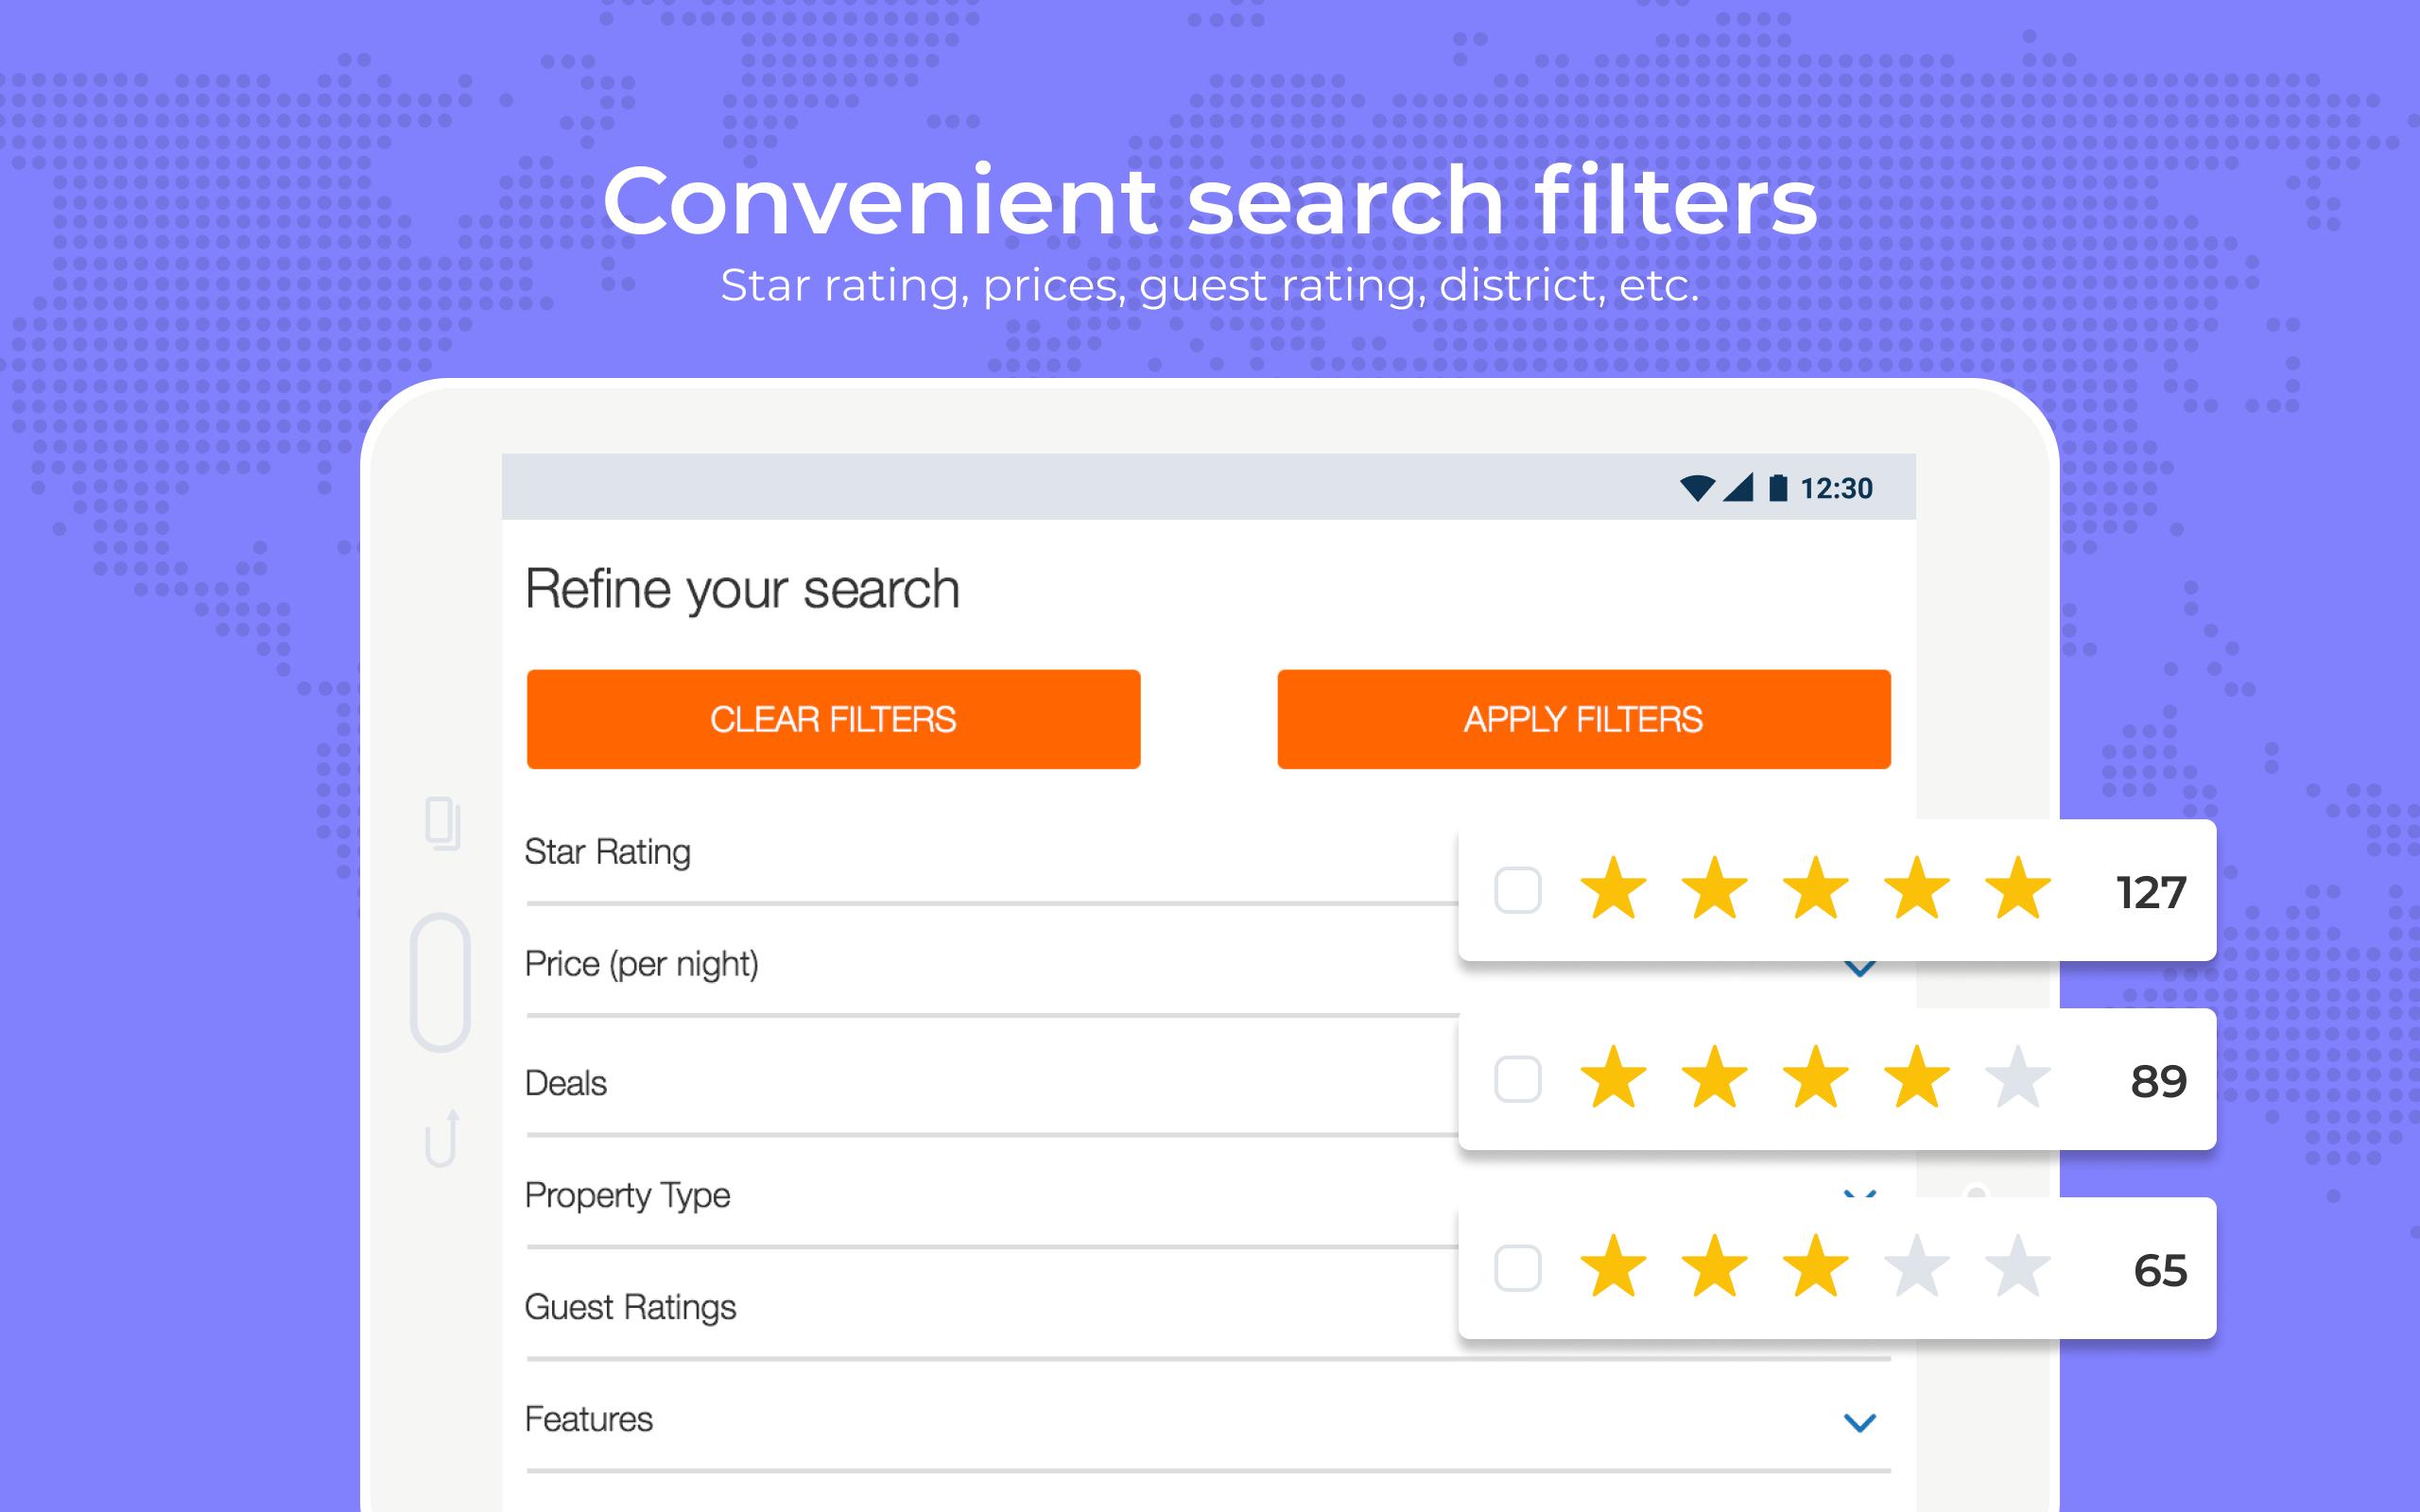Enable the 3-star rating checkbox
Image resolution: width=2420 pixels, height=1512 pixels.
[x=1515, y=1270]
